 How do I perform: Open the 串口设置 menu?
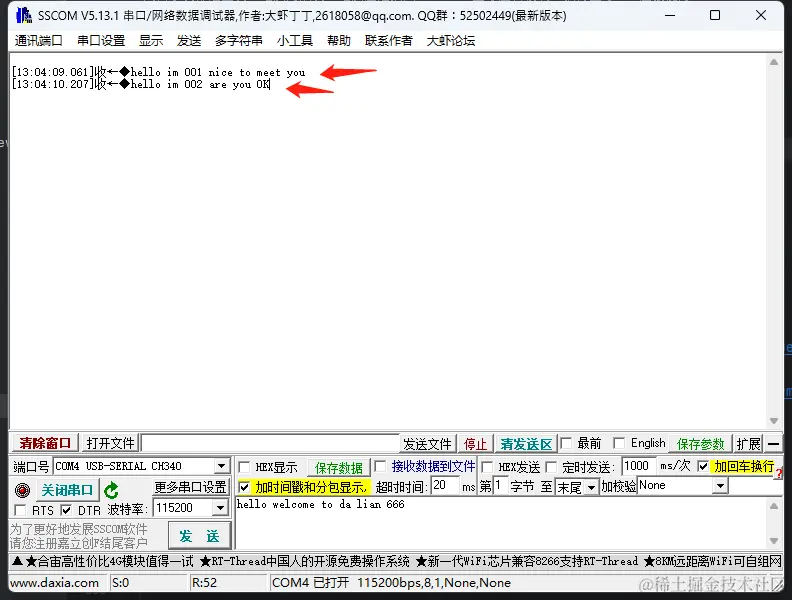101,40
